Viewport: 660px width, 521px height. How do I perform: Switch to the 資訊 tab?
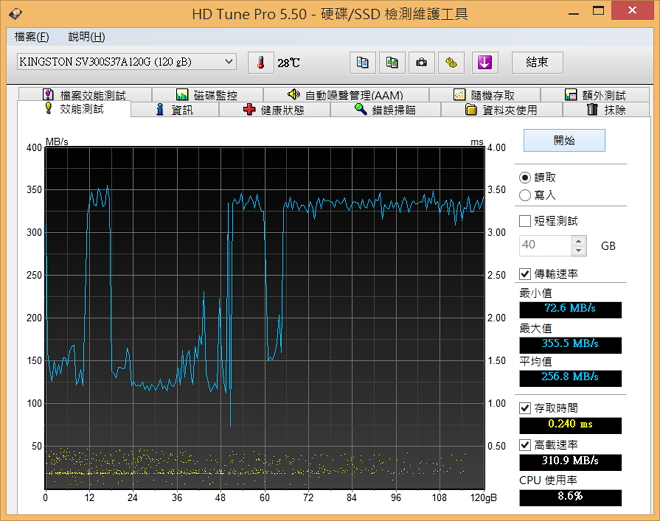[x=175, y=110]
